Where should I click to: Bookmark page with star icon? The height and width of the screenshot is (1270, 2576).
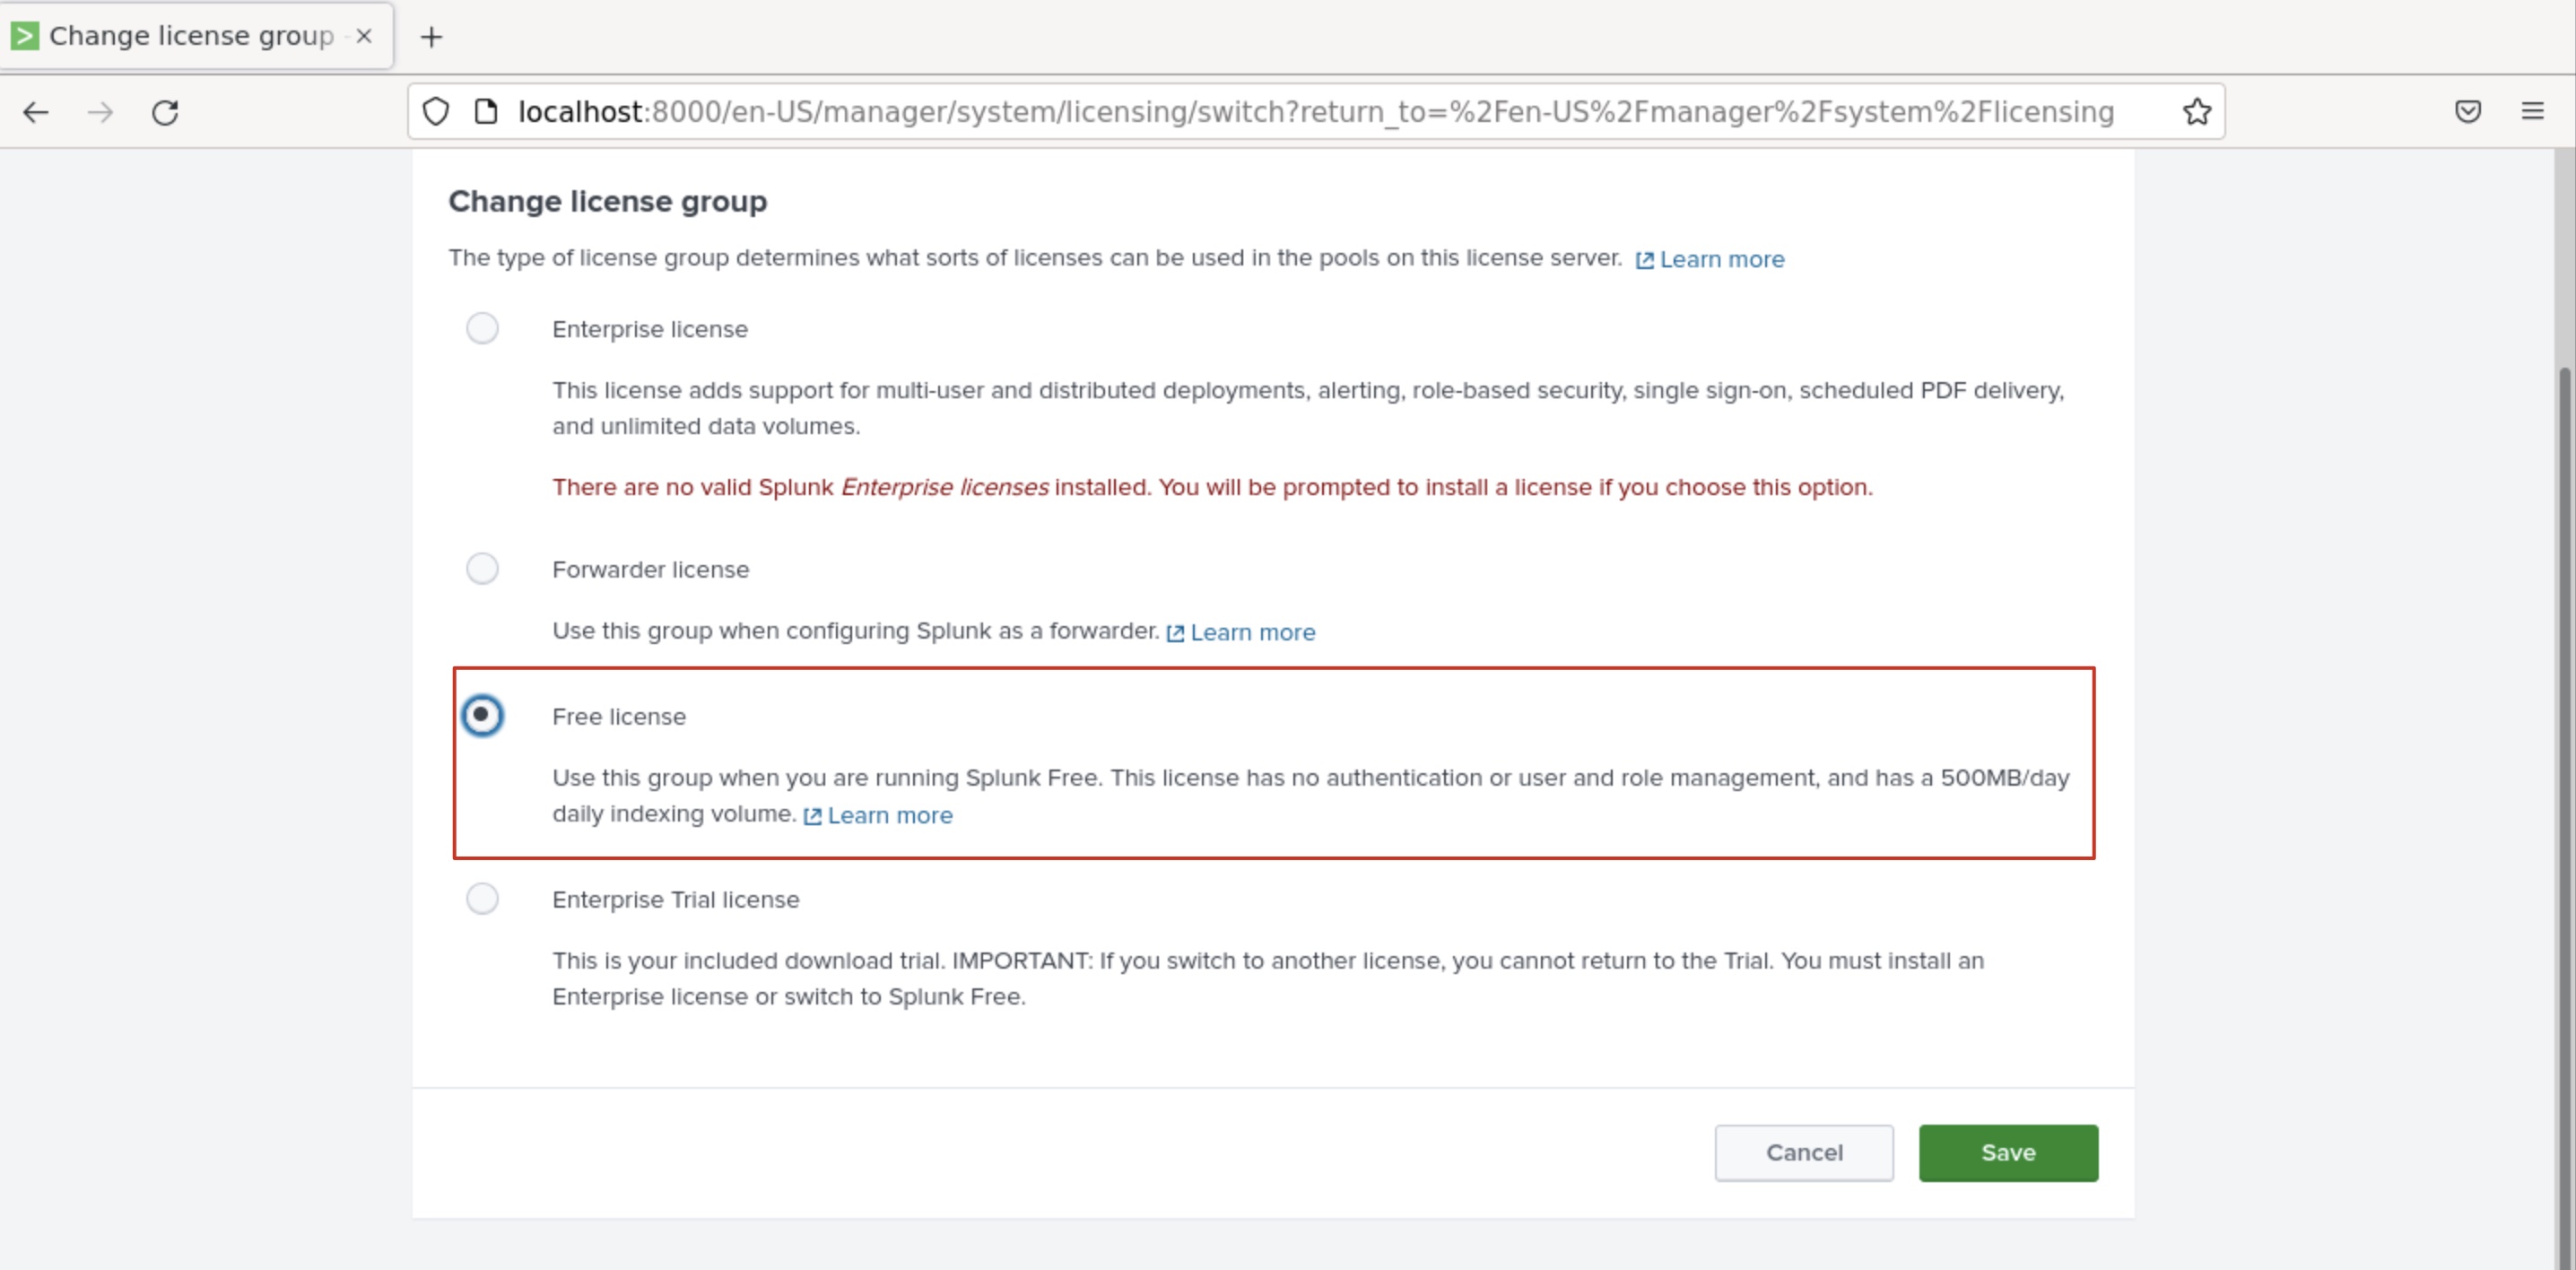coord(2196,112)
